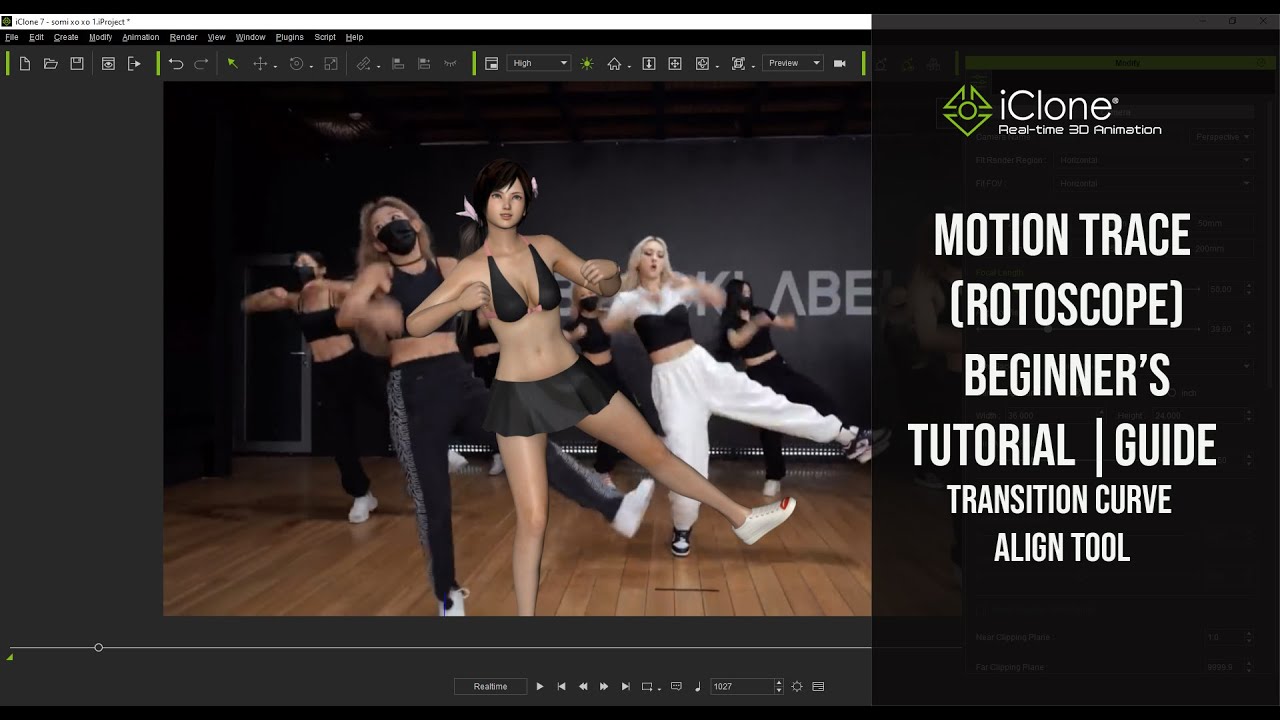Image resolution: width=1280 pixels, height=720 pixels.
Task: Increase frame number with stepper up arrow
Action: (779, 683)
